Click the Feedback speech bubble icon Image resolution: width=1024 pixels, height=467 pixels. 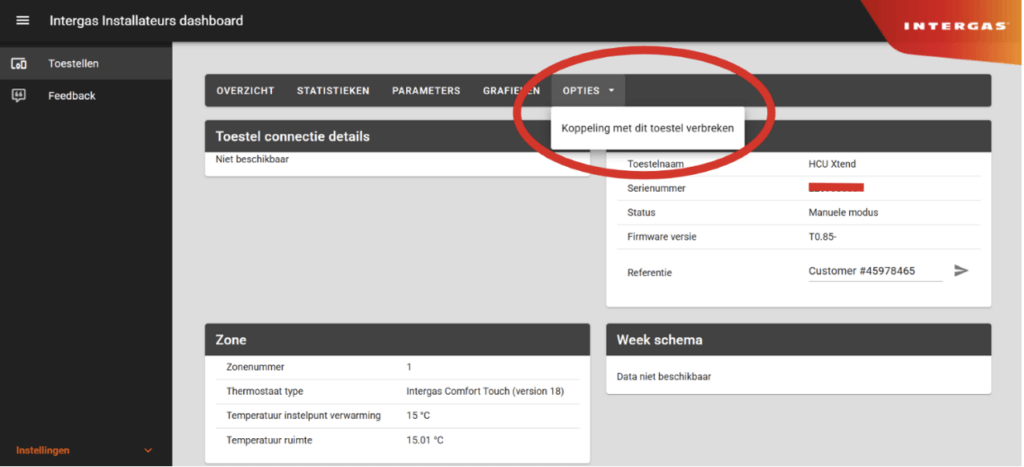click(x=19, y=95)
